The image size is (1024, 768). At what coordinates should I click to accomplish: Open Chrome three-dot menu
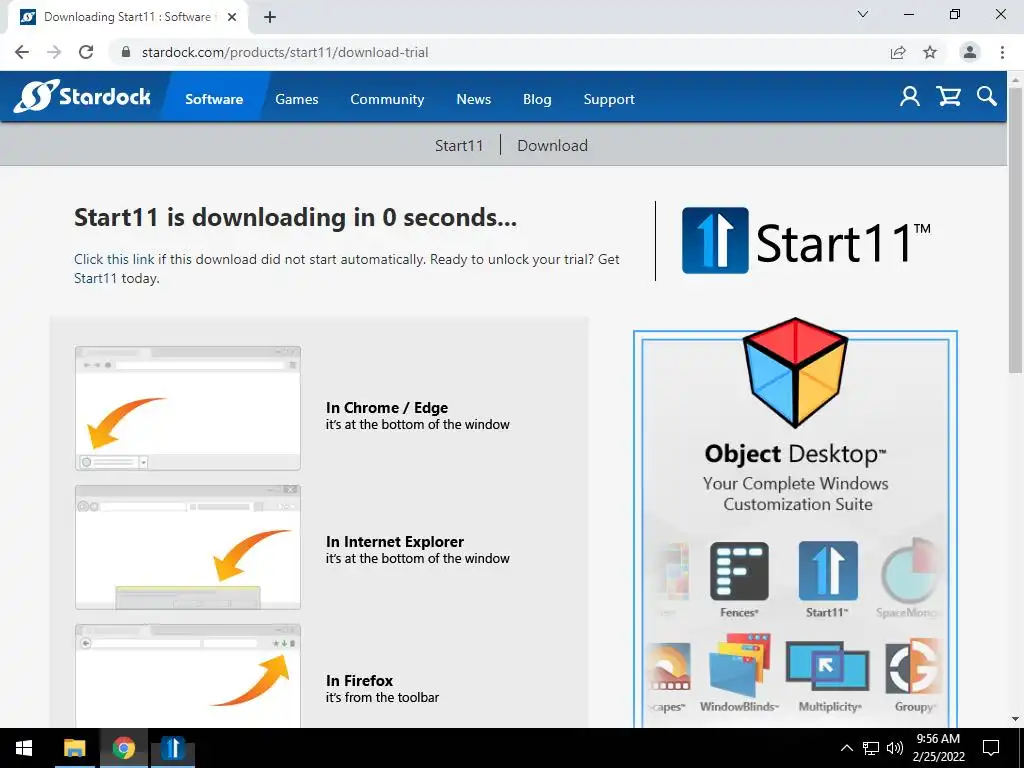[x=1002, y=52]
